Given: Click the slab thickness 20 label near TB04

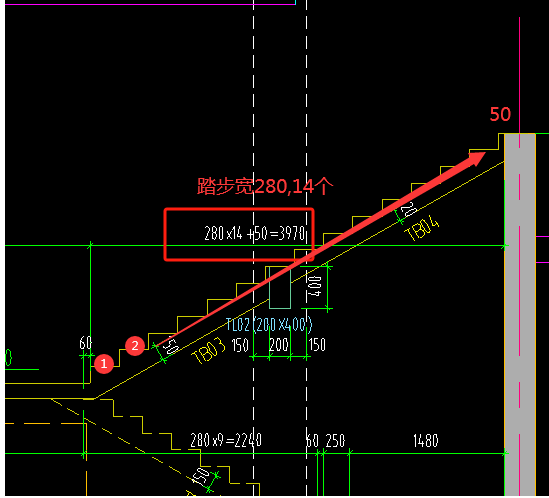Looking at the screenshot, I should pyautogui.click(x=408, y=209).
